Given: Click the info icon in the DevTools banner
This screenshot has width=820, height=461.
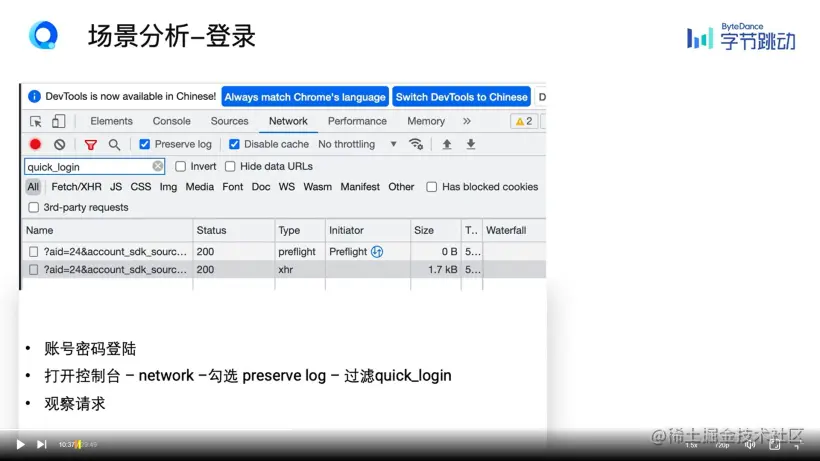Looking at the screenshot, I should (34, 96).
